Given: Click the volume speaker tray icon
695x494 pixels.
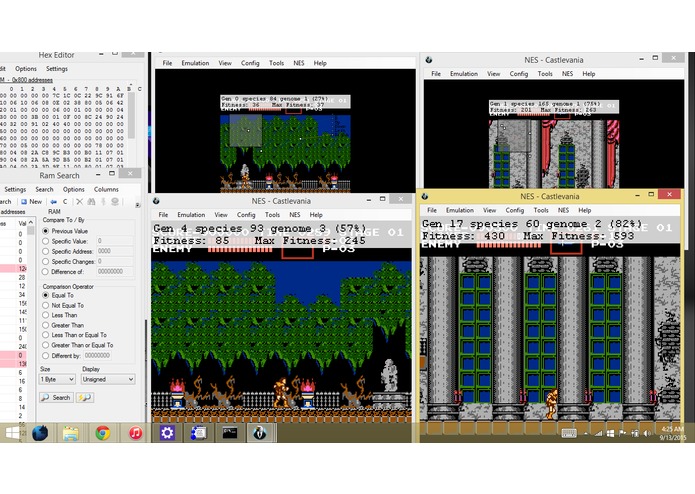Looking at the screenshot, I should click(x=647, y=433).
